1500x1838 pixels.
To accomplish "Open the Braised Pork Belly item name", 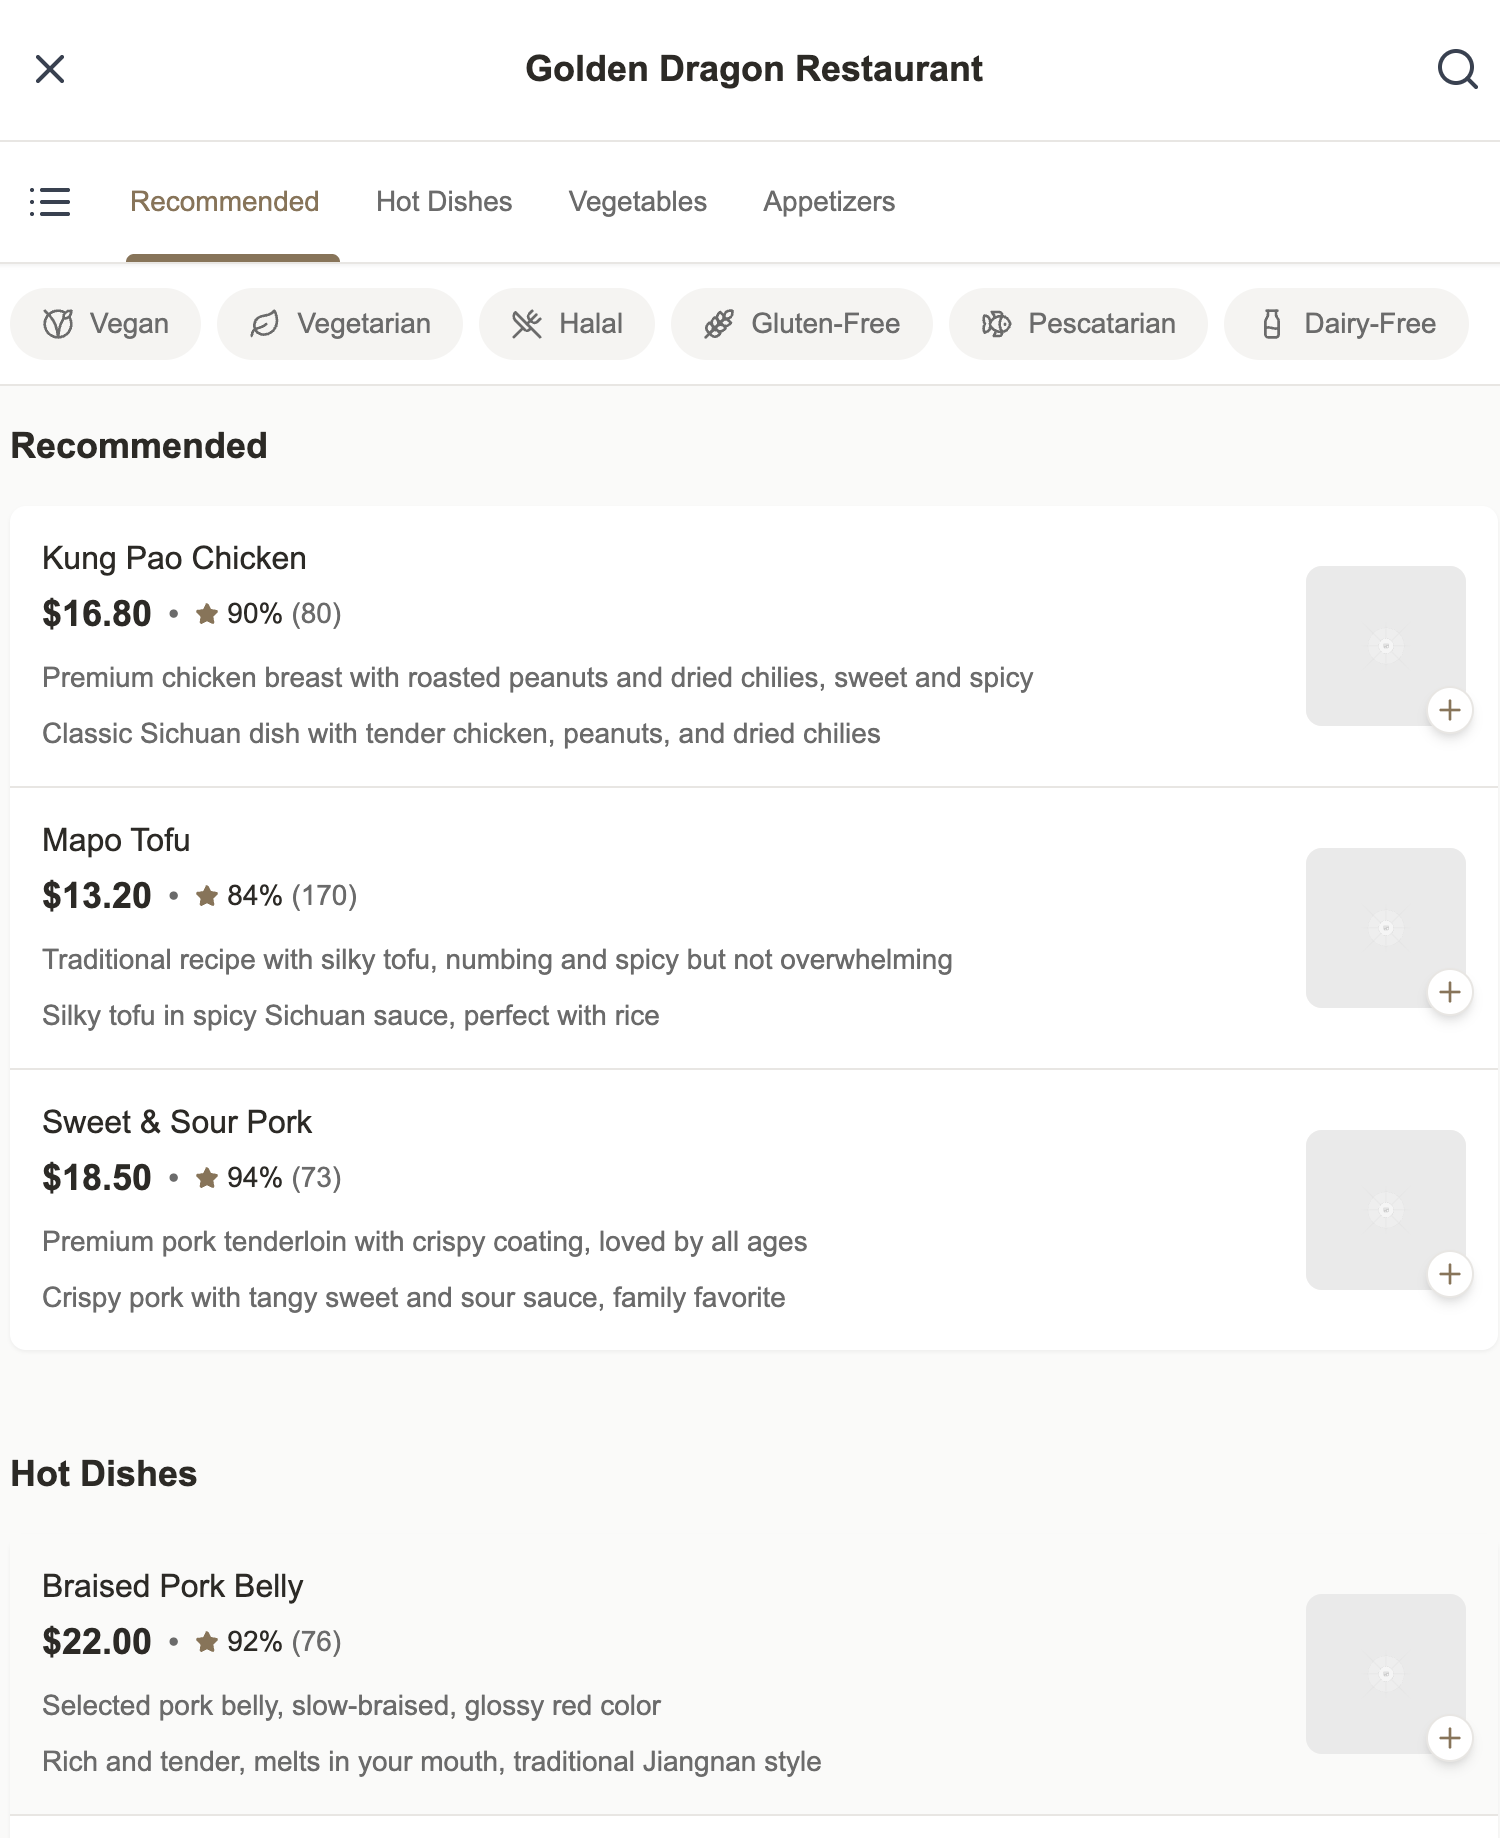I will point(172,1586).
